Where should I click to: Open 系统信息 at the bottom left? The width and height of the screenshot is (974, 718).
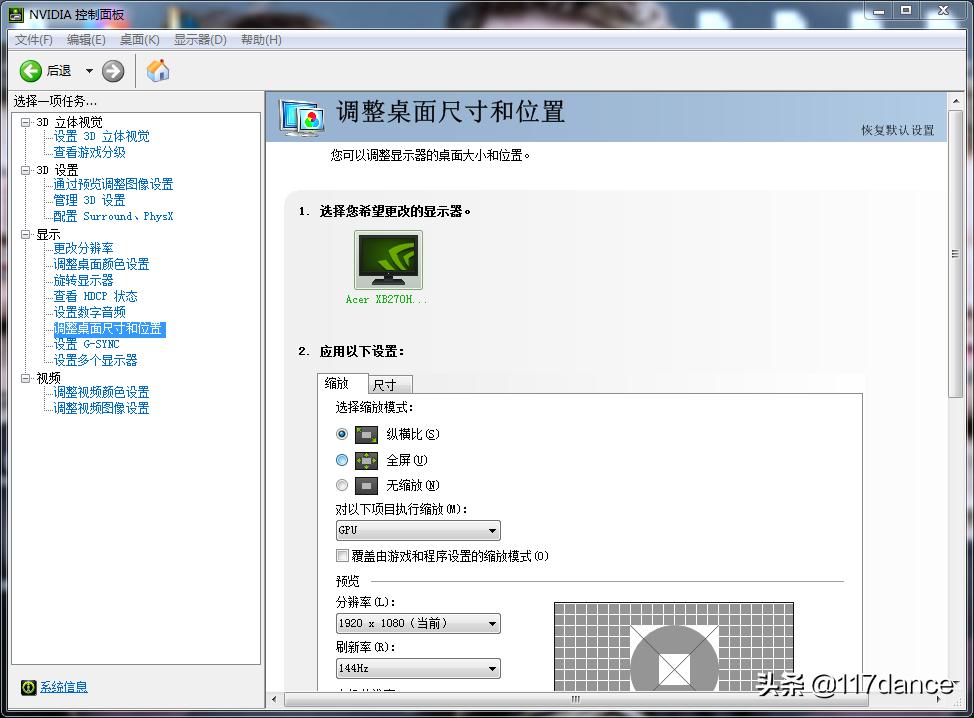(x=62, y=687)
